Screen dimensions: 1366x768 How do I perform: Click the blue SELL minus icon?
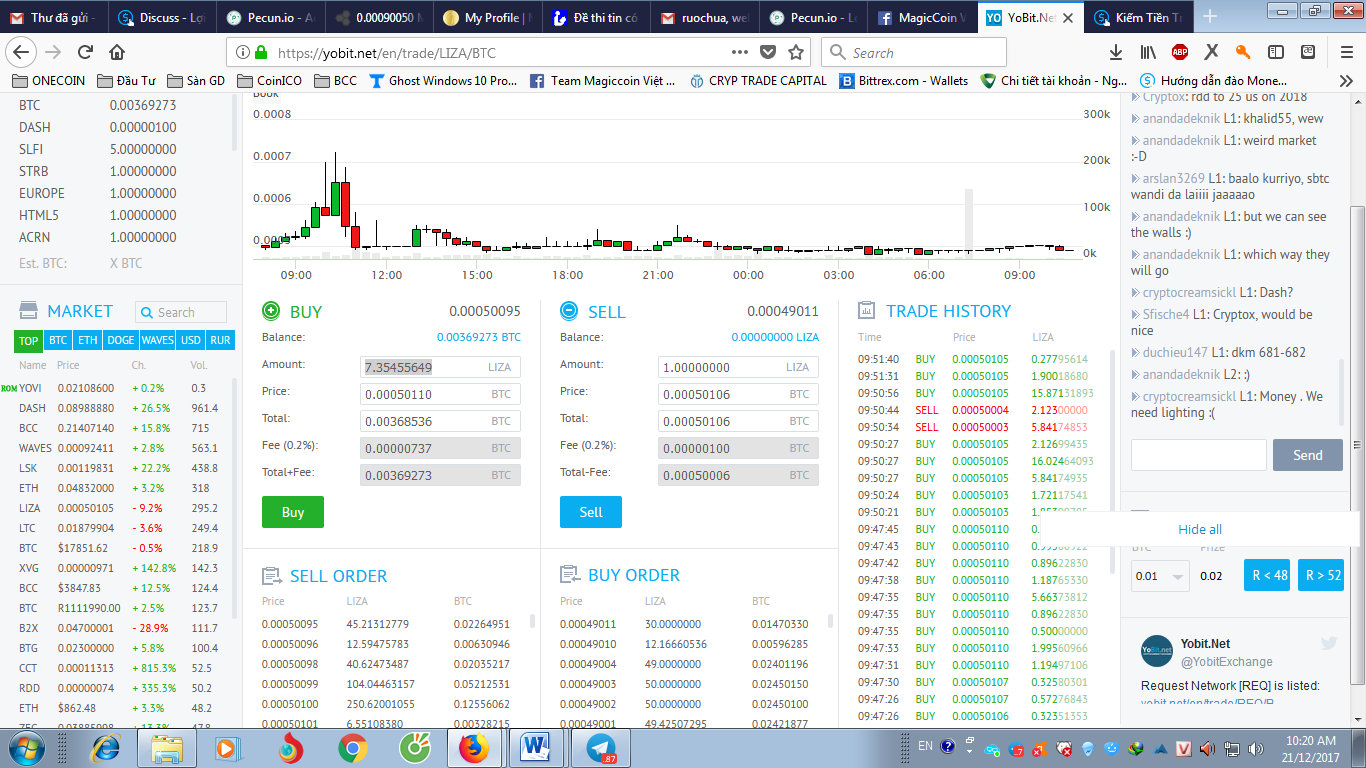[569, 311]
